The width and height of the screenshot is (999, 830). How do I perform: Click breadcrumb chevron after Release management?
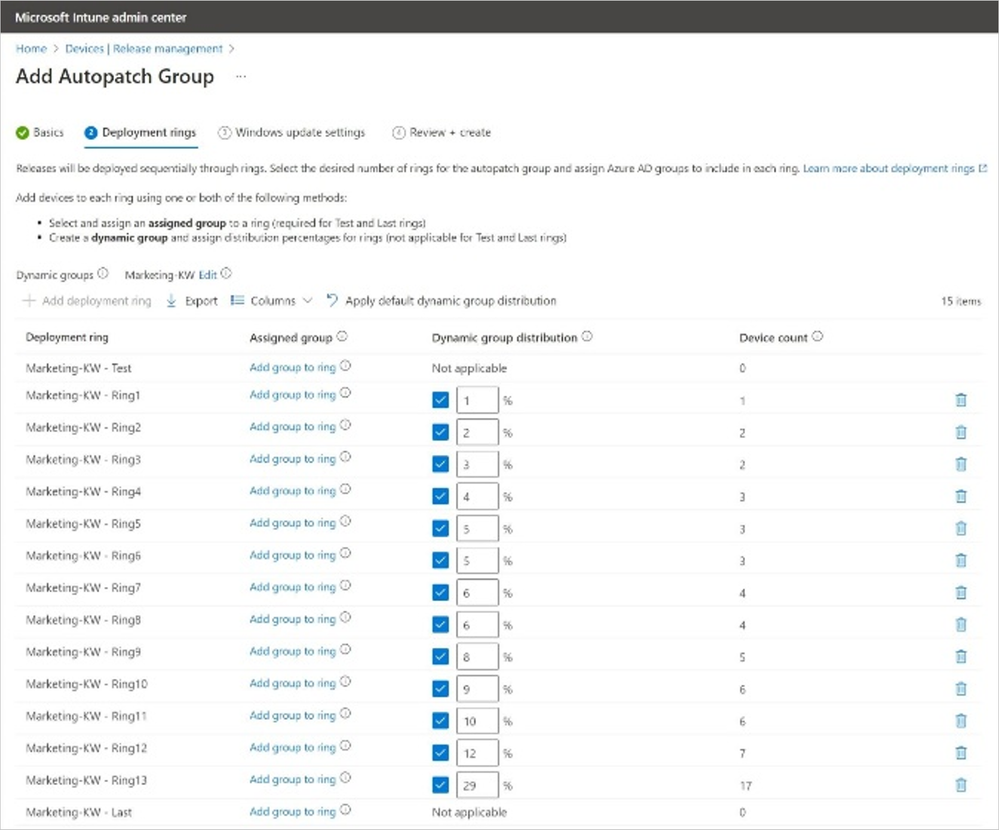click(x=232, y=48)
